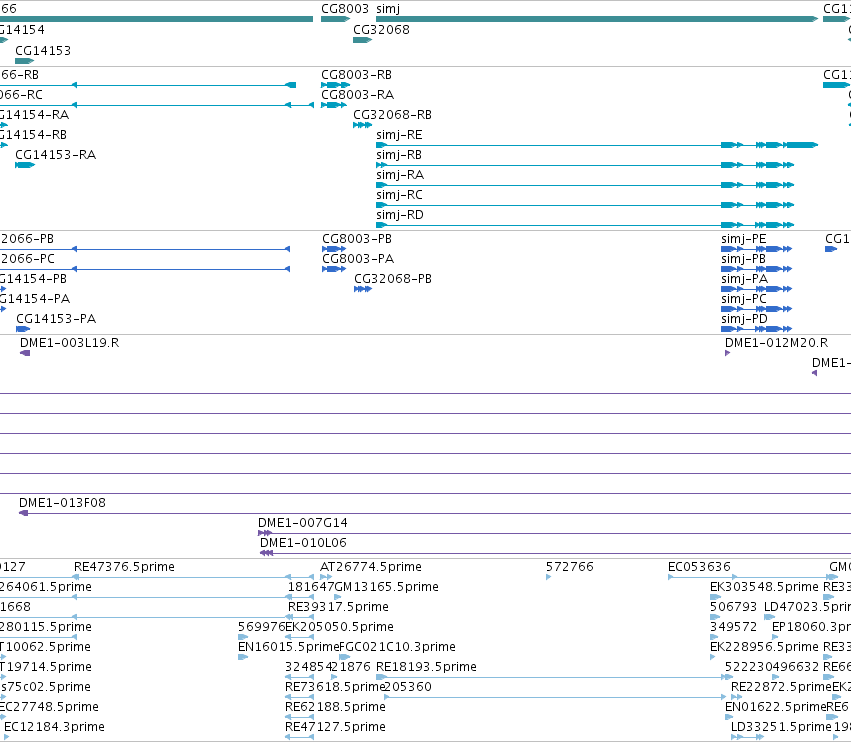This screenshot has width=851, height=742.
Task: Click EST AT26774.5prime
Action: (326, 578)
